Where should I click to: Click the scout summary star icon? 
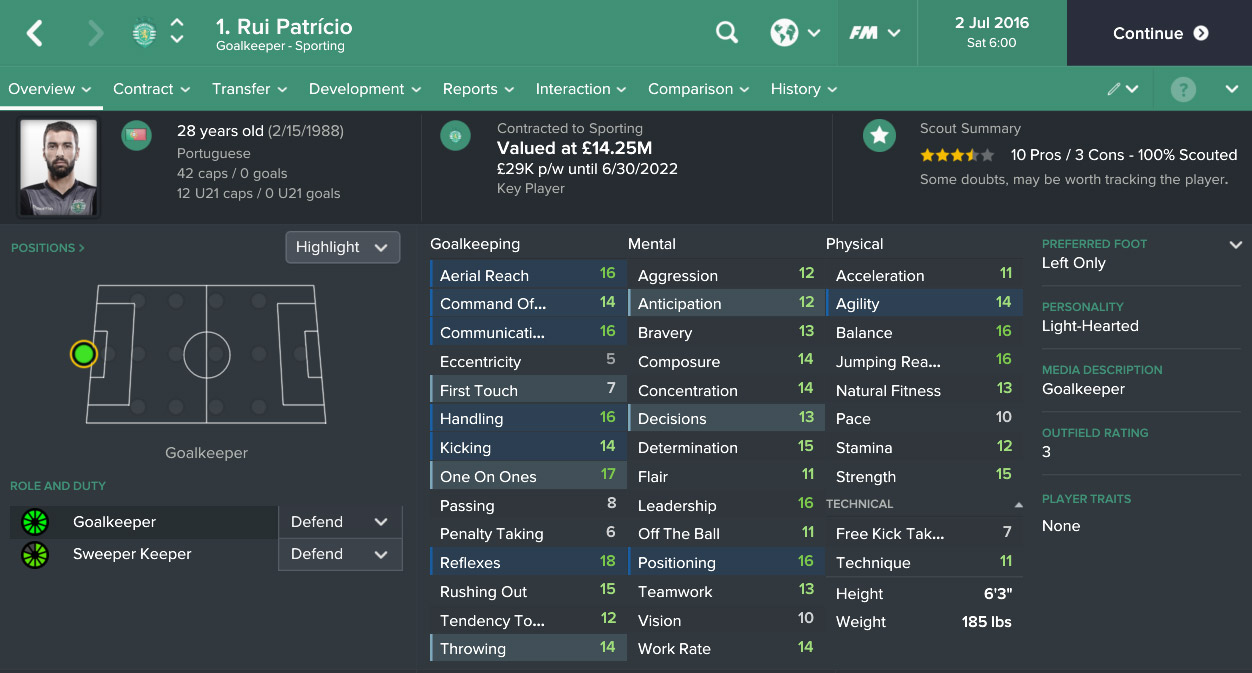point(879,135)
